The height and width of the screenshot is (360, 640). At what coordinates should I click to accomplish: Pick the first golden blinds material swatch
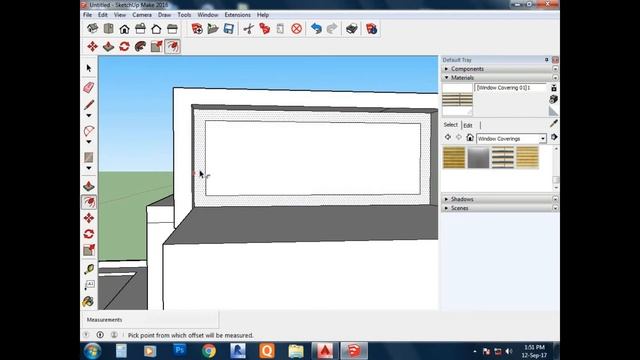[x=454, y=158]
